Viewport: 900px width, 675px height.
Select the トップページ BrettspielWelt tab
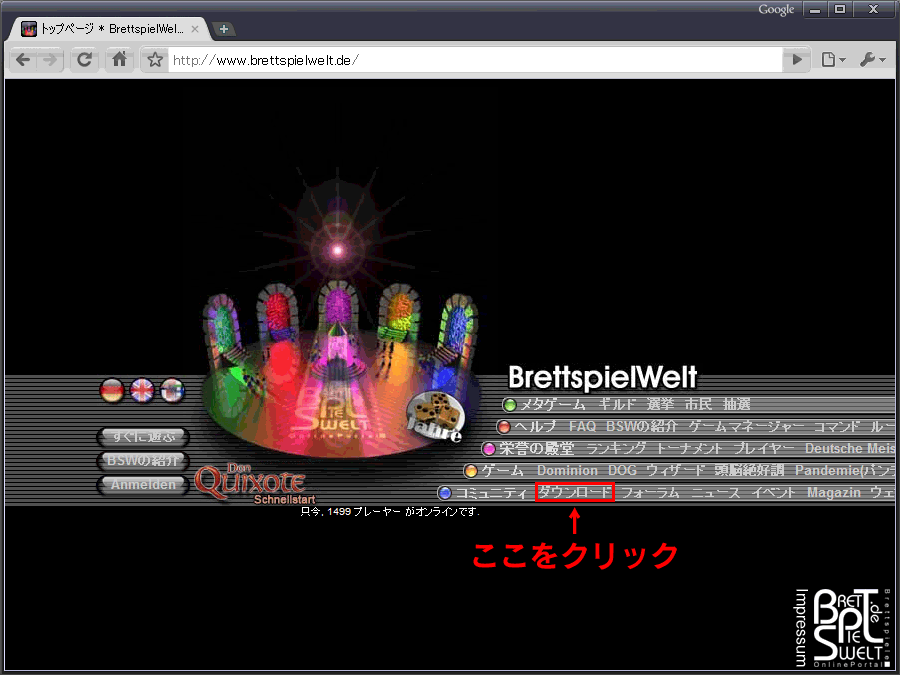pyautogui.click(x=109, y=29)
